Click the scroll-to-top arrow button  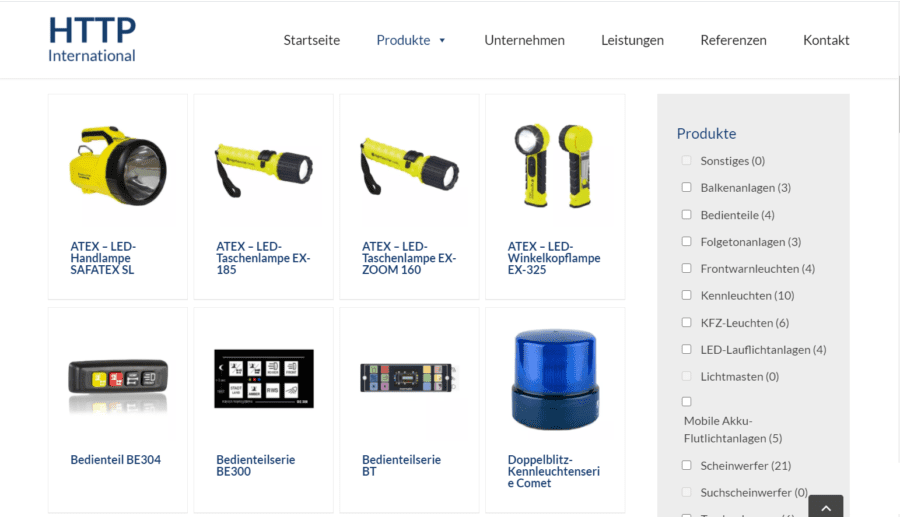825,507
